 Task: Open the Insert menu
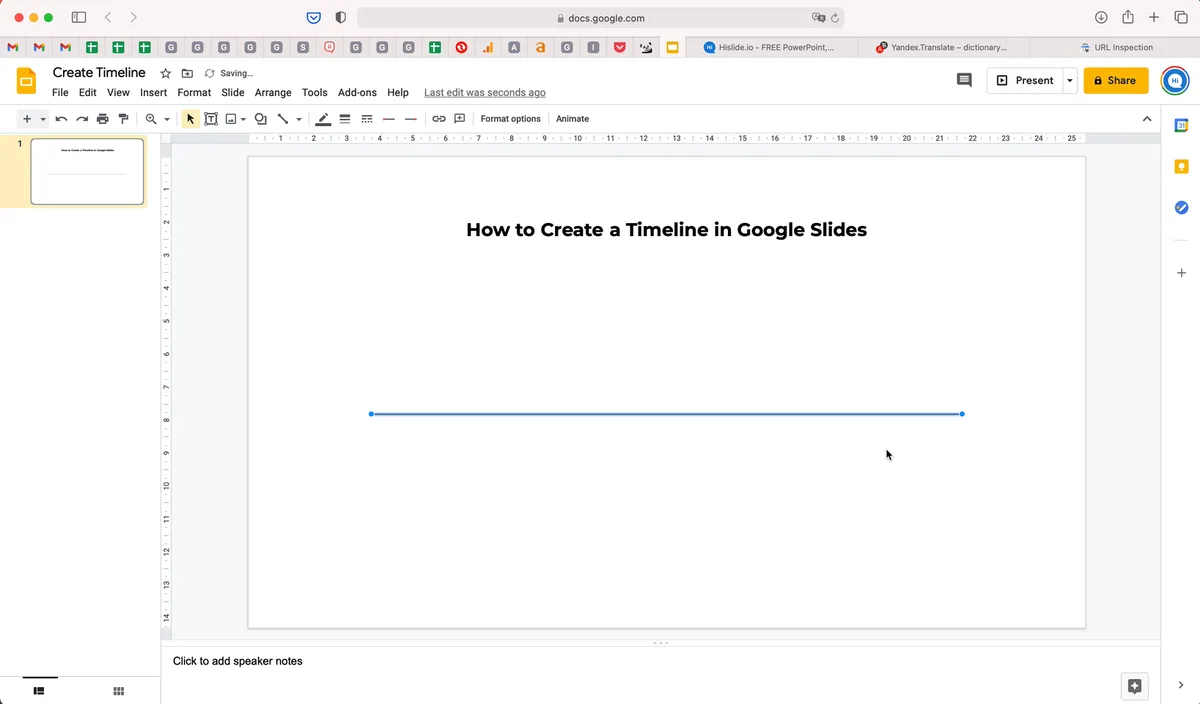153,92
